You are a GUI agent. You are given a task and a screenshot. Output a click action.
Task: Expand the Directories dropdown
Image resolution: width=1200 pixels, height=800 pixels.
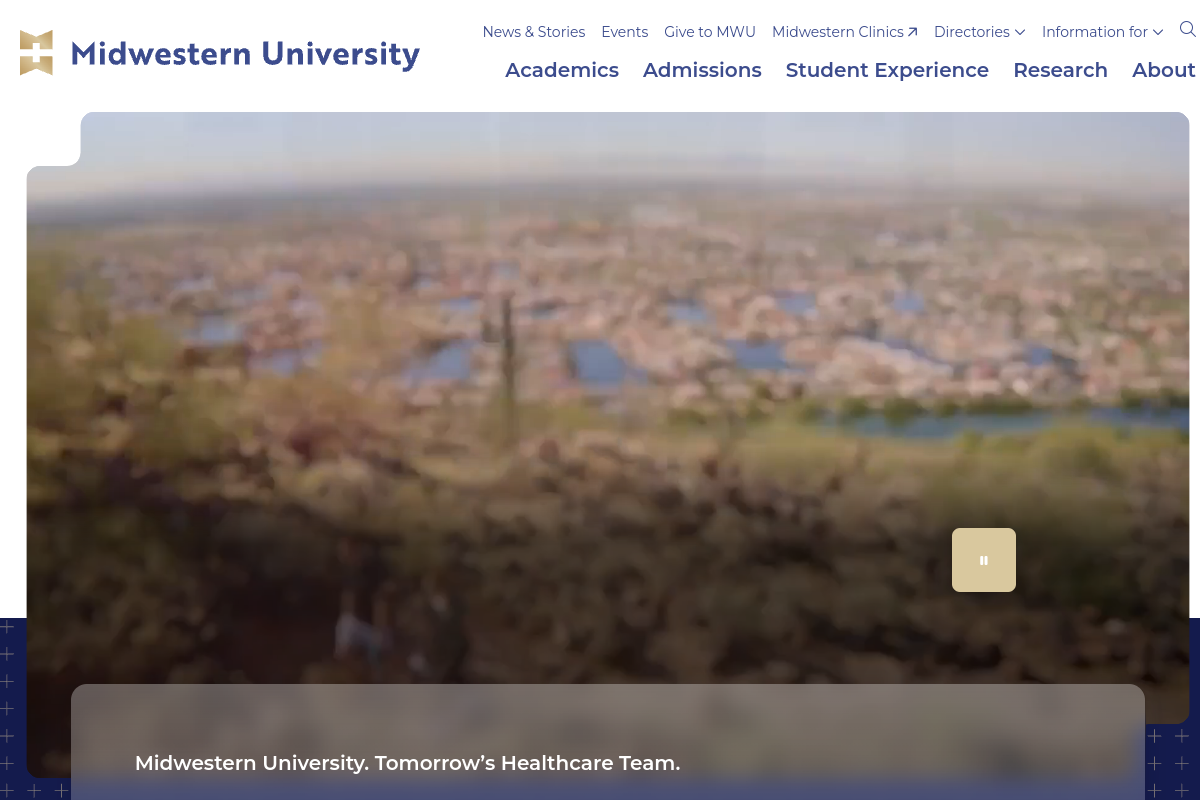[979, 32]
